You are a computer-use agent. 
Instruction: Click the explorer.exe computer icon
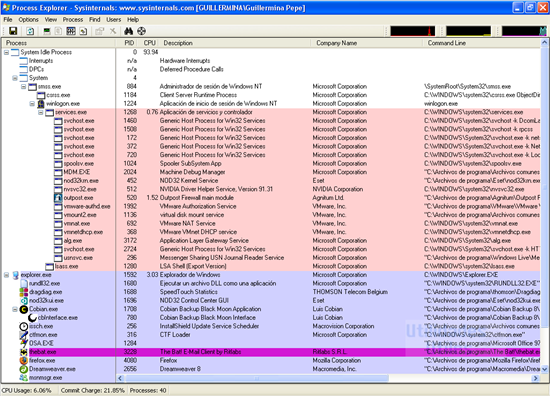[15, 275]
